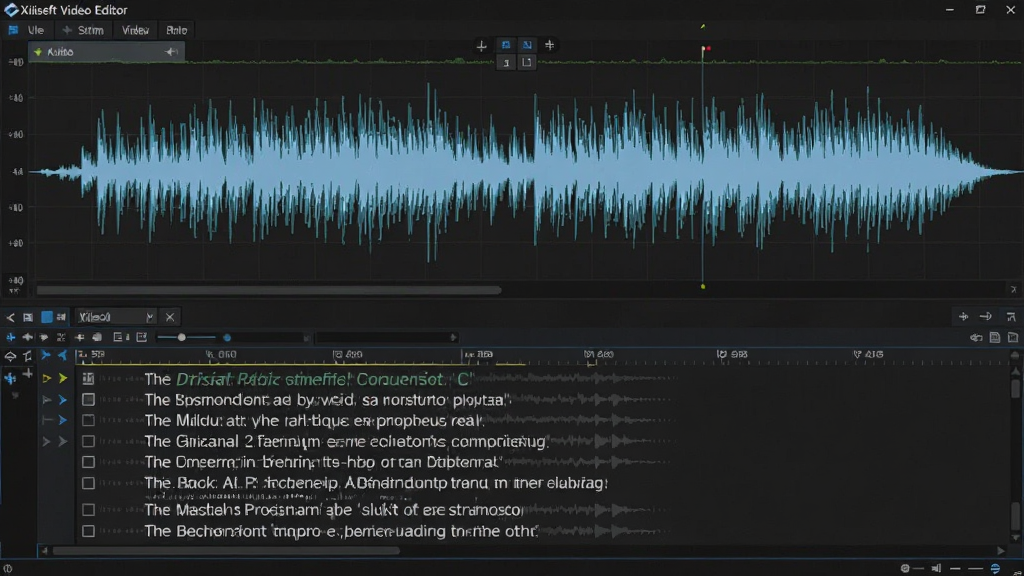The height and width of the screenshot is (576, 1024).
Task: Check the 'The Mastiehs' row checkbox
Action: click(88, 510)
